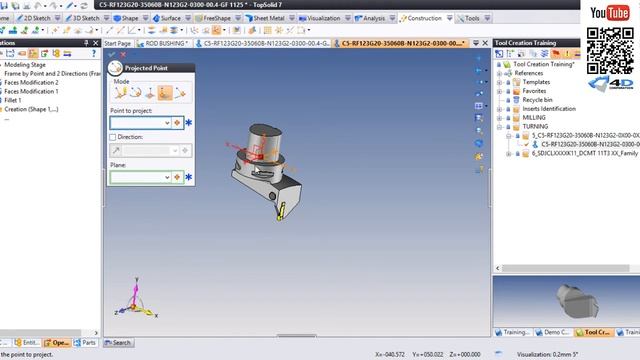Close the operations panel with X
The height and width of the screenshot is (360, 640).
pos(96,43)
